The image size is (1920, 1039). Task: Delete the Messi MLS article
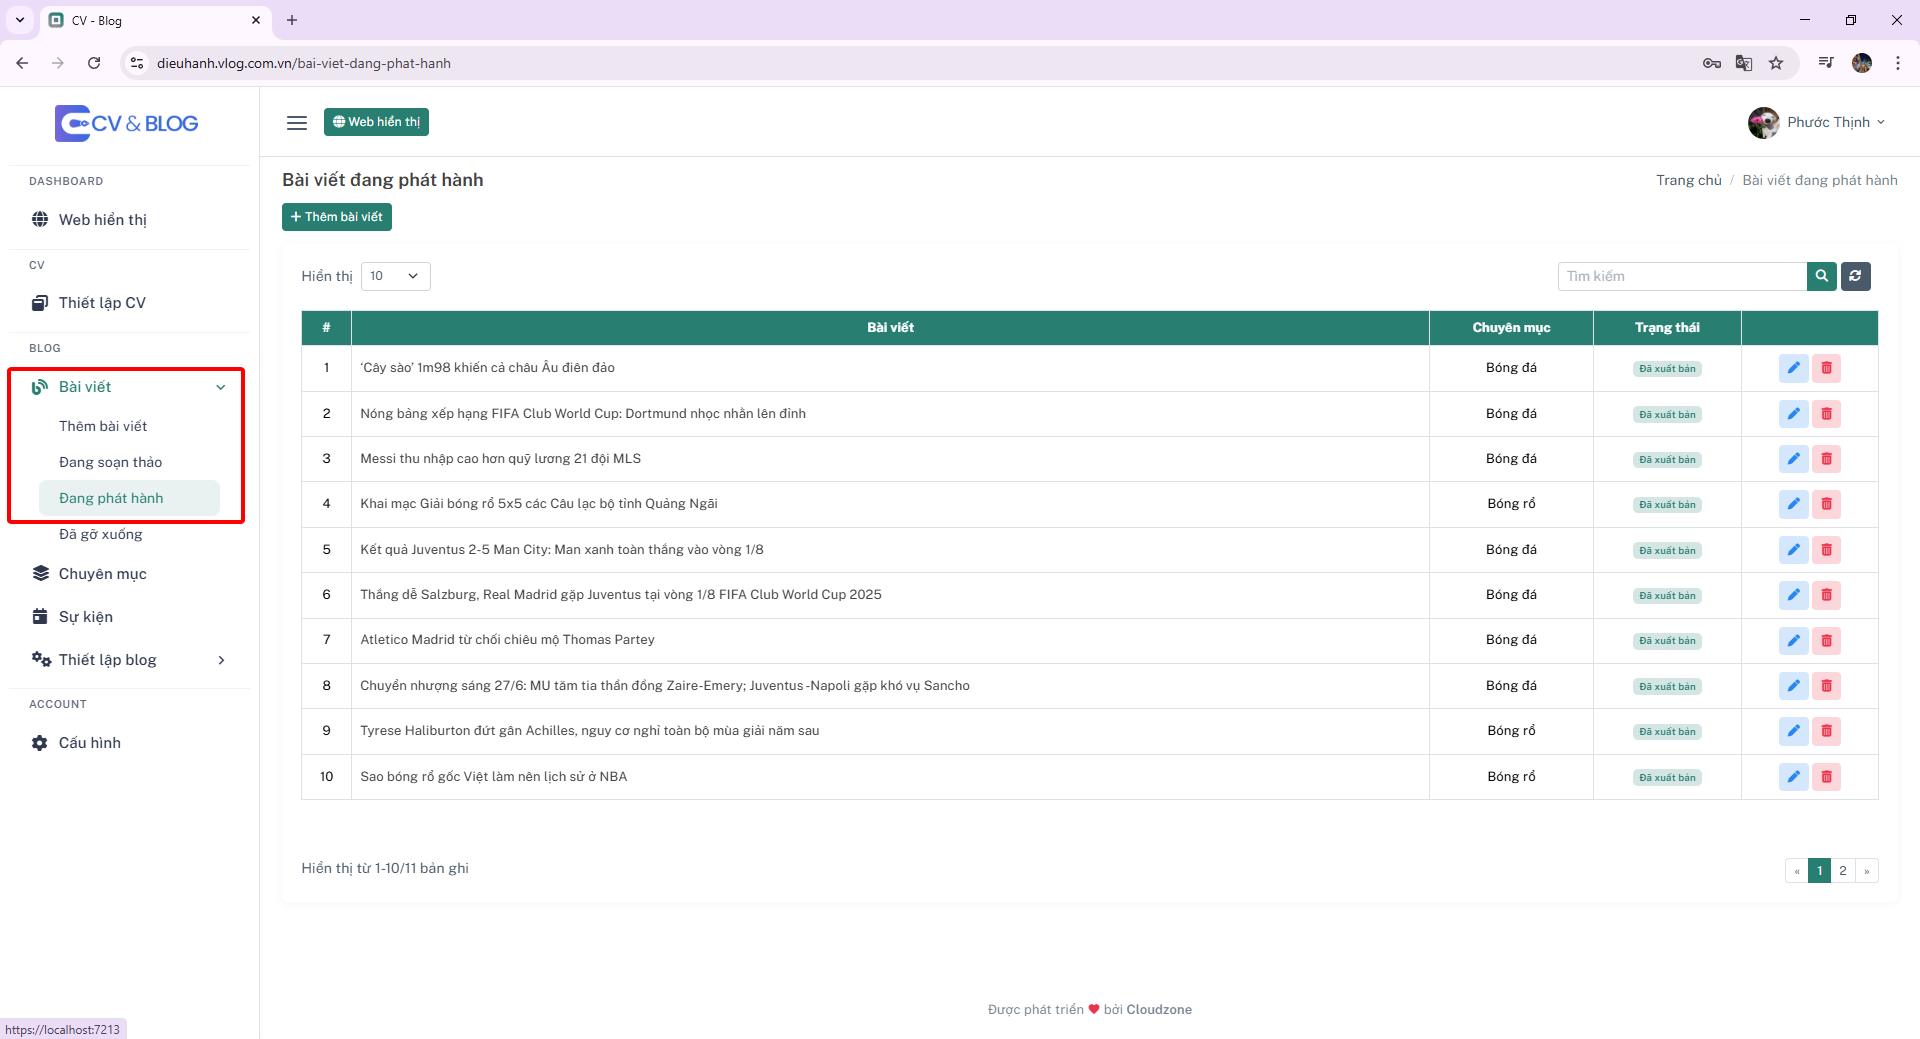(x=1826, y=459)
